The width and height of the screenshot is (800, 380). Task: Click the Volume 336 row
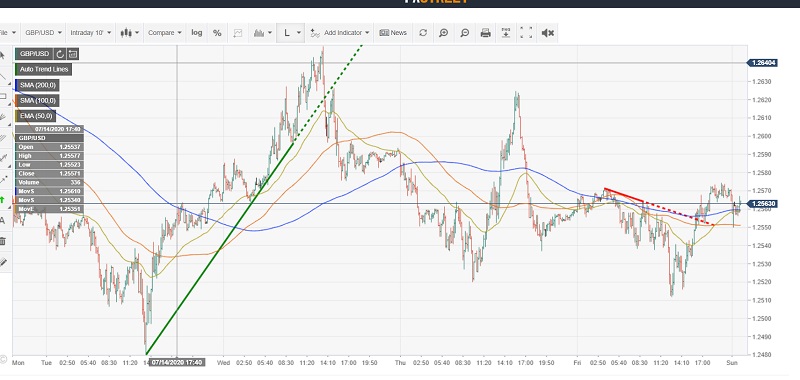(49, 182)
